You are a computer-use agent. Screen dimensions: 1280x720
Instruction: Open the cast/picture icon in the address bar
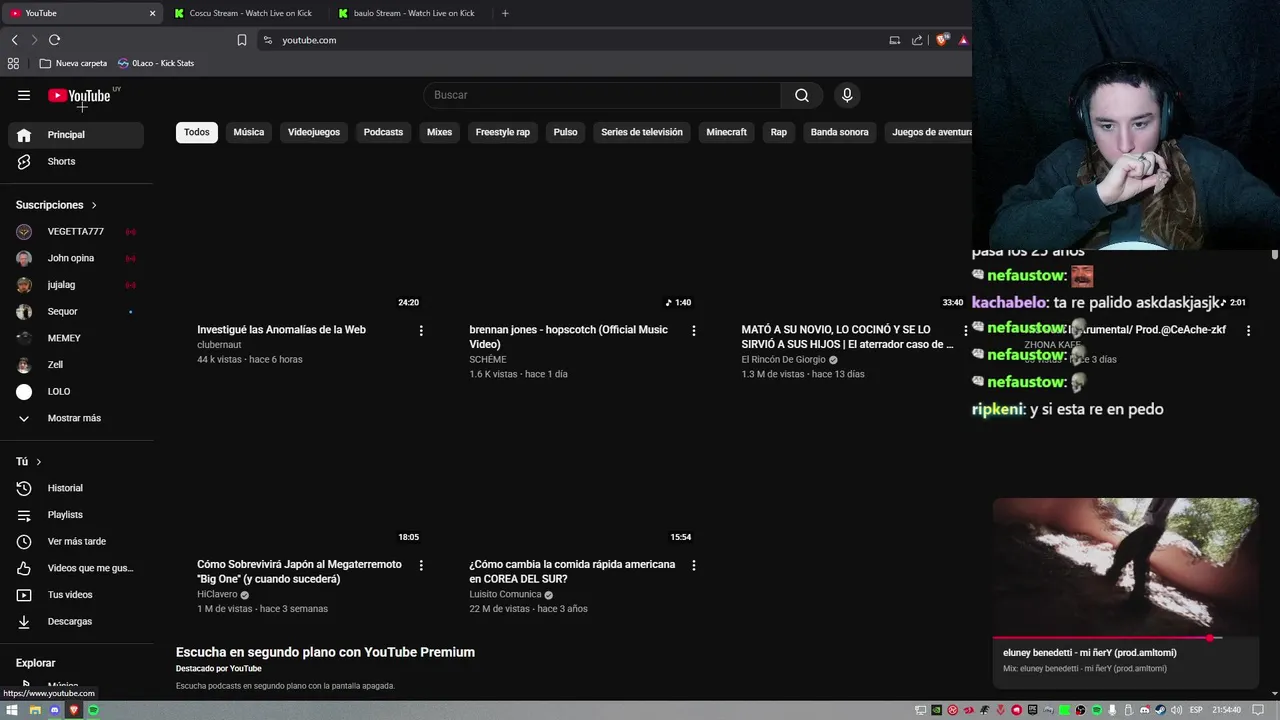pyautogui.click(x=895, y=40)
